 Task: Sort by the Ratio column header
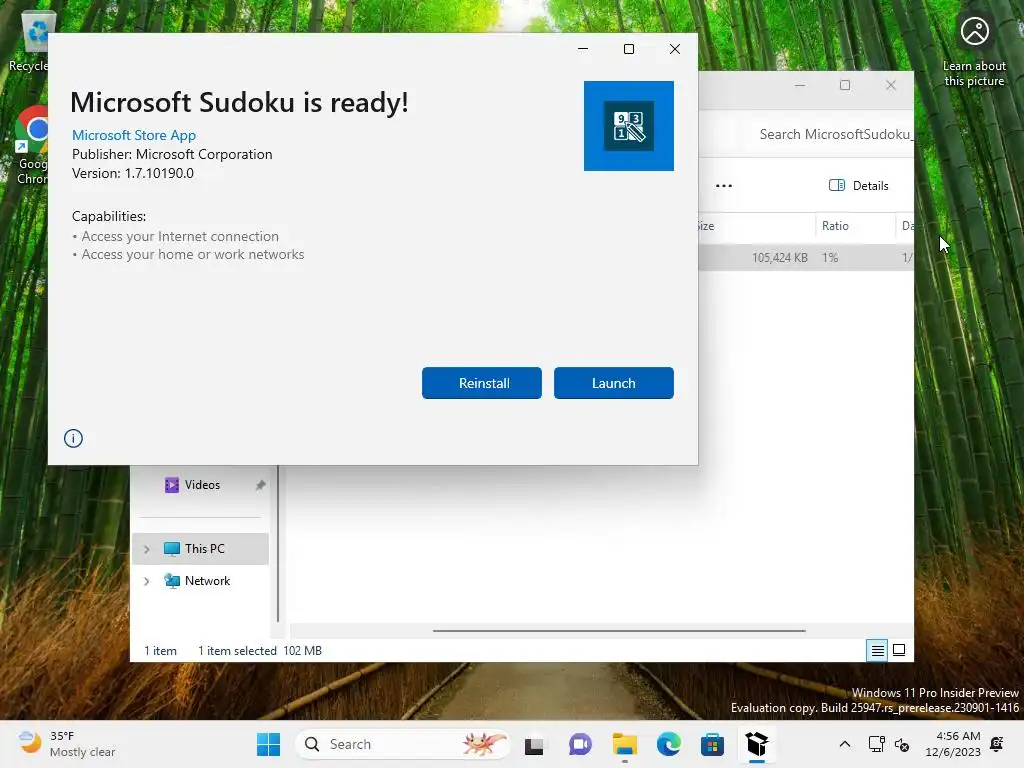(855, 226)
